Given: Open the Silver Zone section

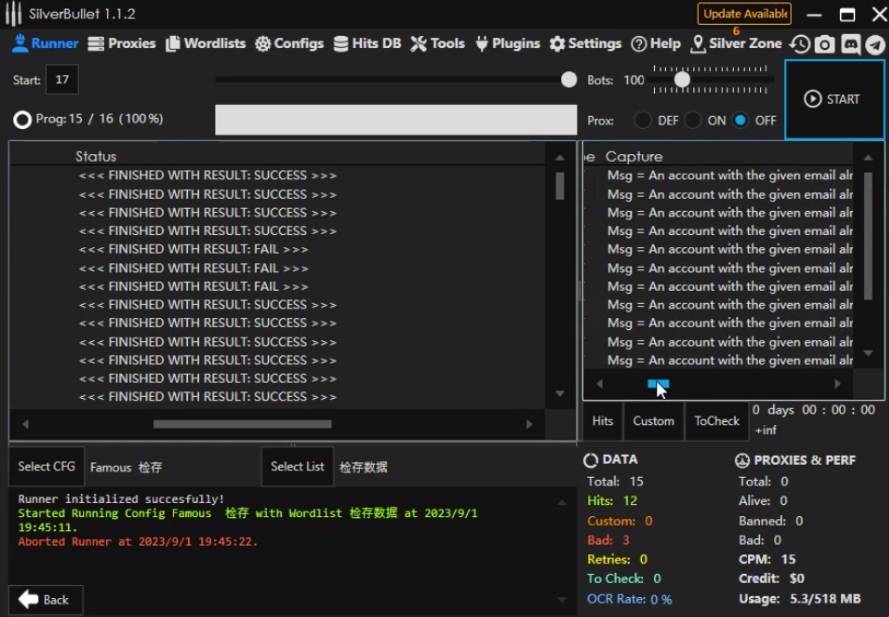Looking at the screenshot, I should pos(736,44).
